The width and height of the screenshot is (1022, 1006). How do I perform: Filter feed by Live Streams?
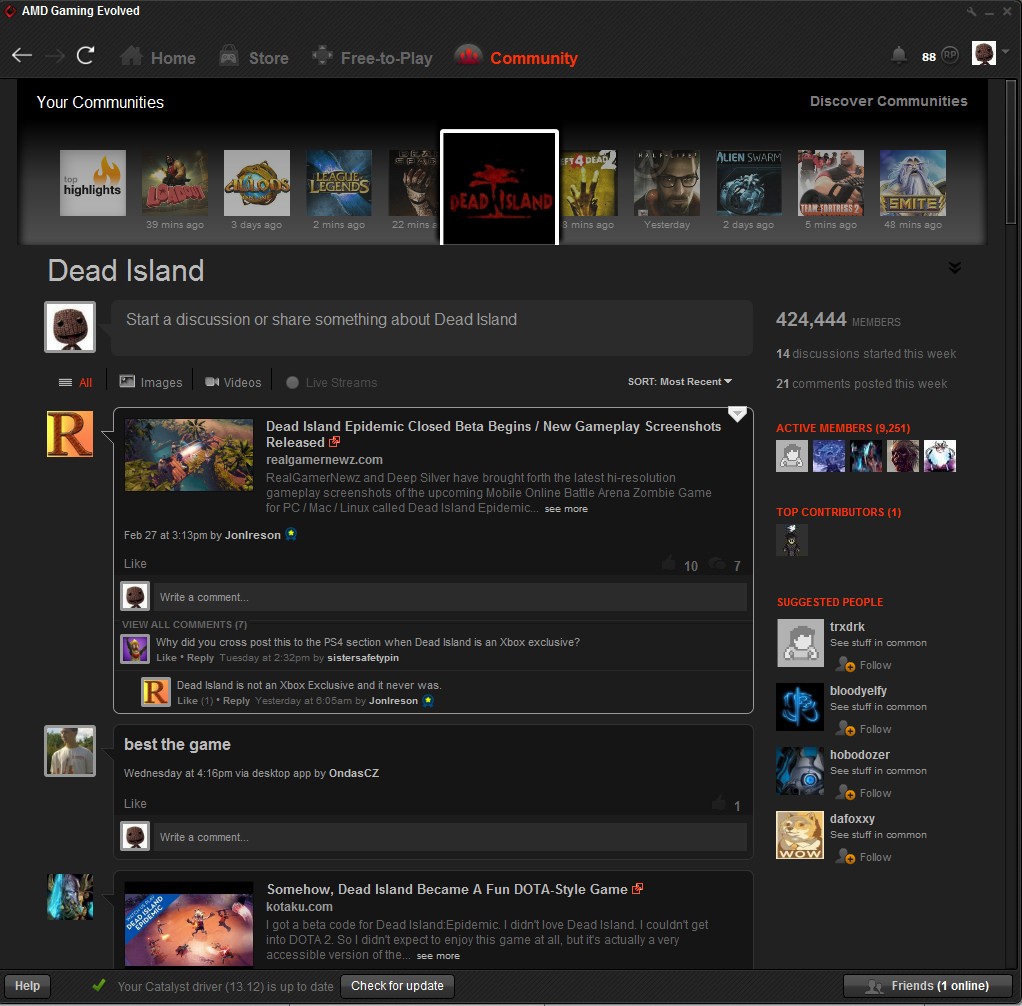click(x=331, y=382)
